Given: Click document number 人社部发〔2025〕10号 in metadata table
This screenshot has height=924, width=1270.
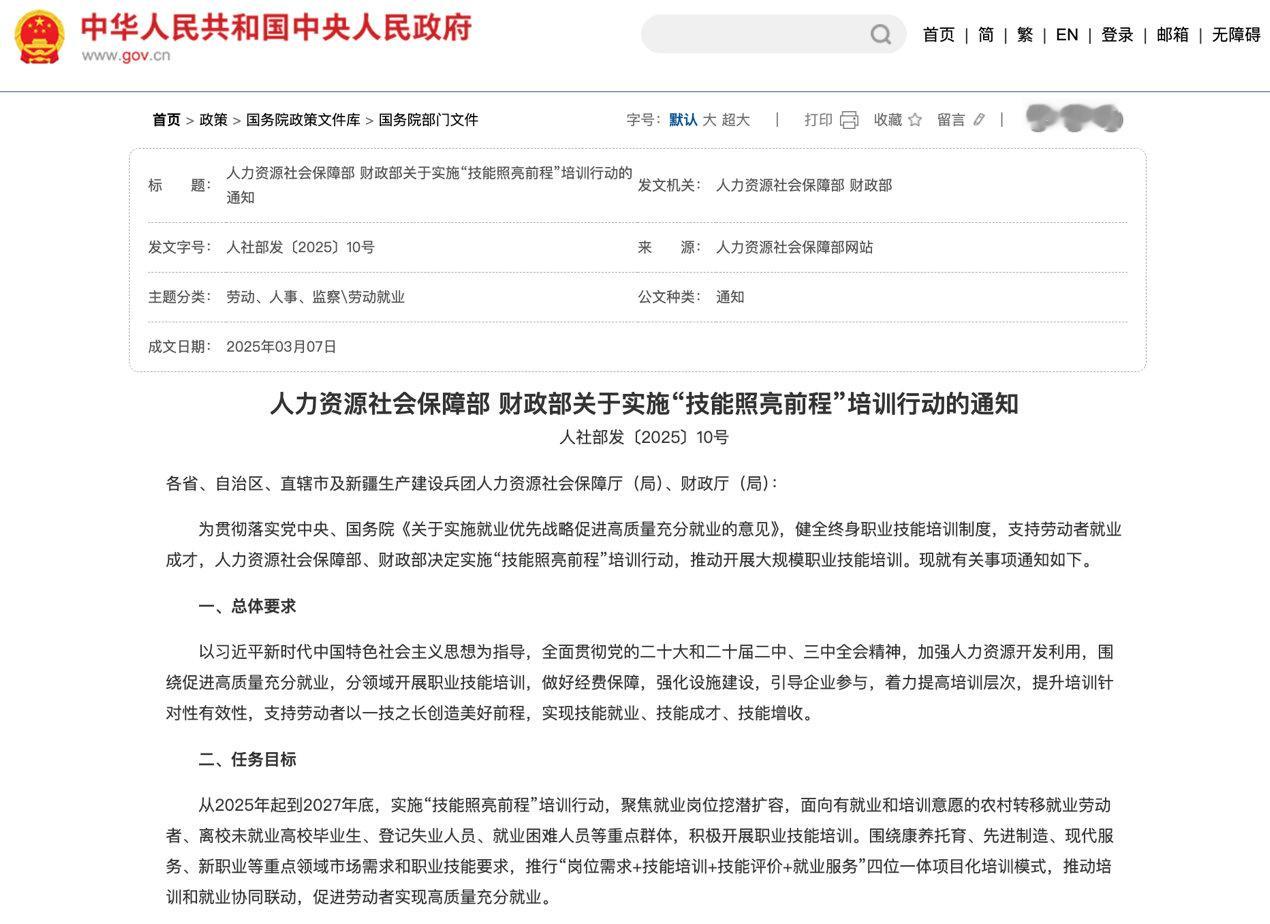Looking at the screenshot, I should (x=300, y=247).
